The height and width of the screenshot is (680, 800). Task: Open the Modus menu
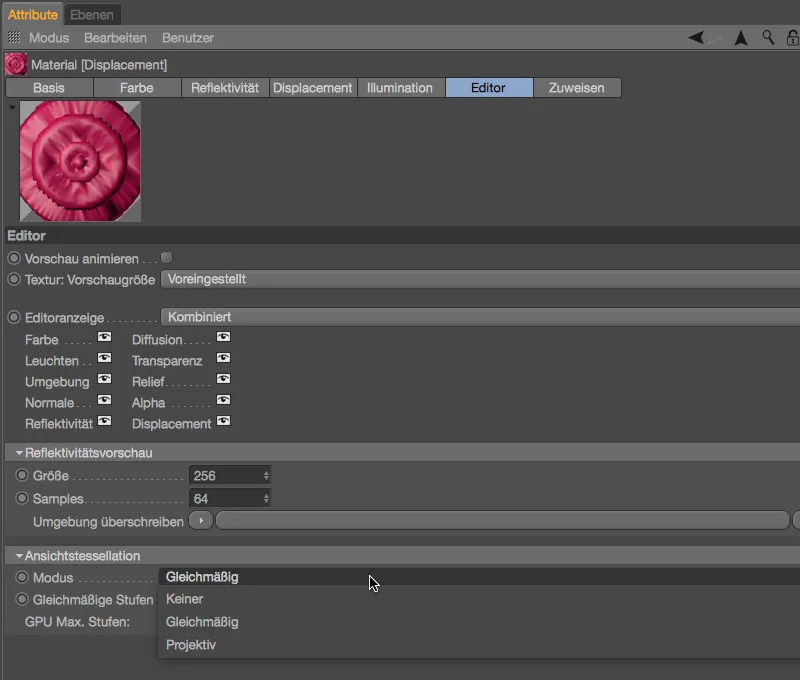pos(49,38)
